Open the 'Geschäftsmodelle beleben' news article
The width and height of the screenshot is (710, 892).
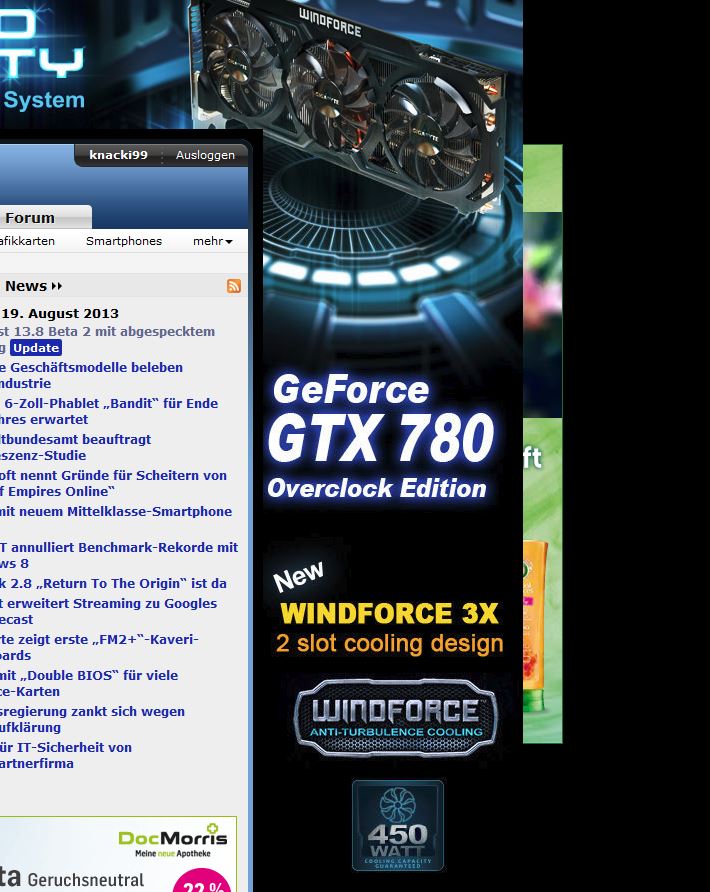pos(91,375)
